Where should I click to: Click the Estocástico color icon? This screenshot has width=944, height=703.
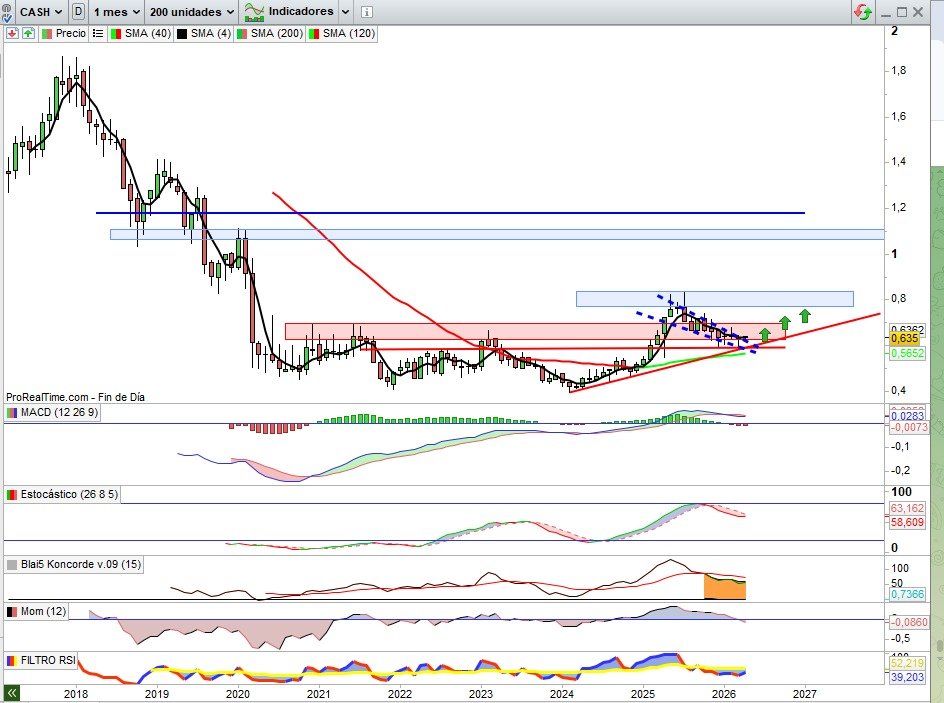coord(11,495)
